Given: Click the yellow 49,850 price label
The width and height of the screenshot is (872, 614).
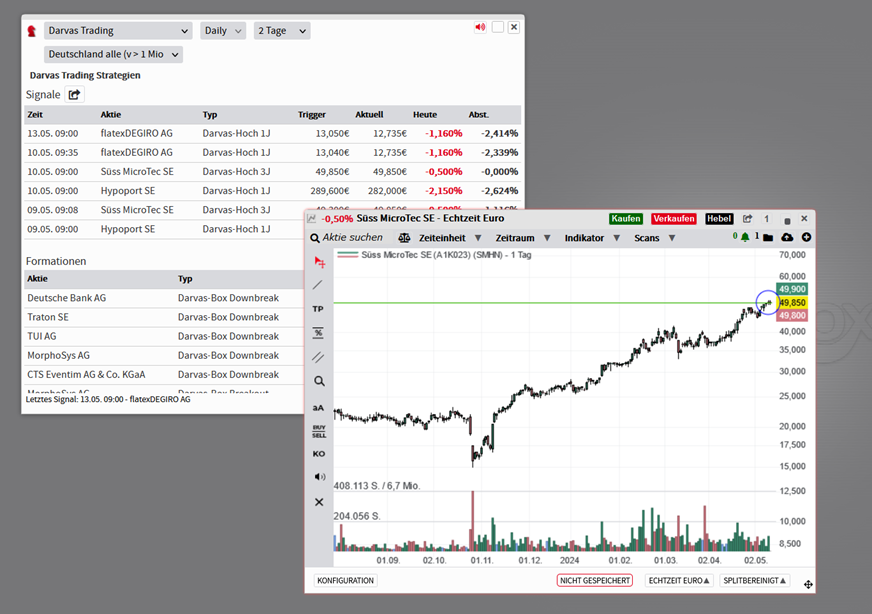Looking at the screenshot, I should pyautogui.click(x=792, y=303).
